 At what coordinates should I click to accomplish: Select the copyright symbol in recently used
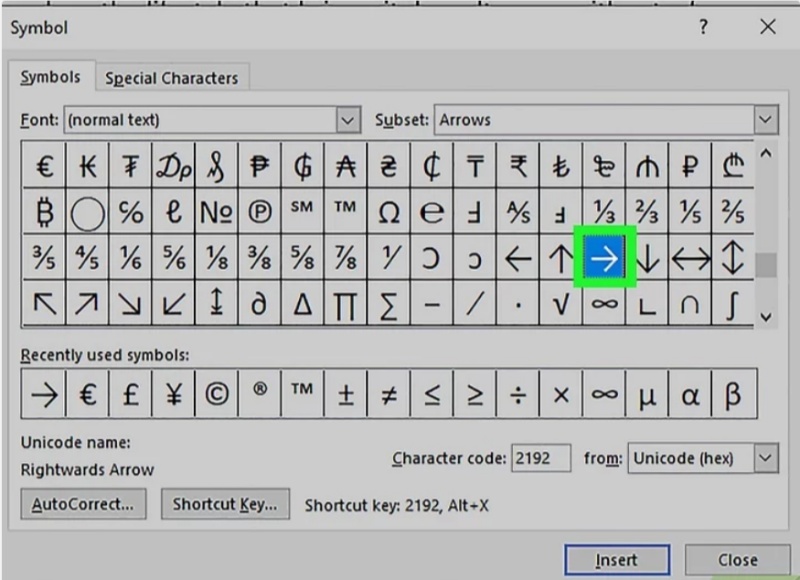click(x=216, y=394)
